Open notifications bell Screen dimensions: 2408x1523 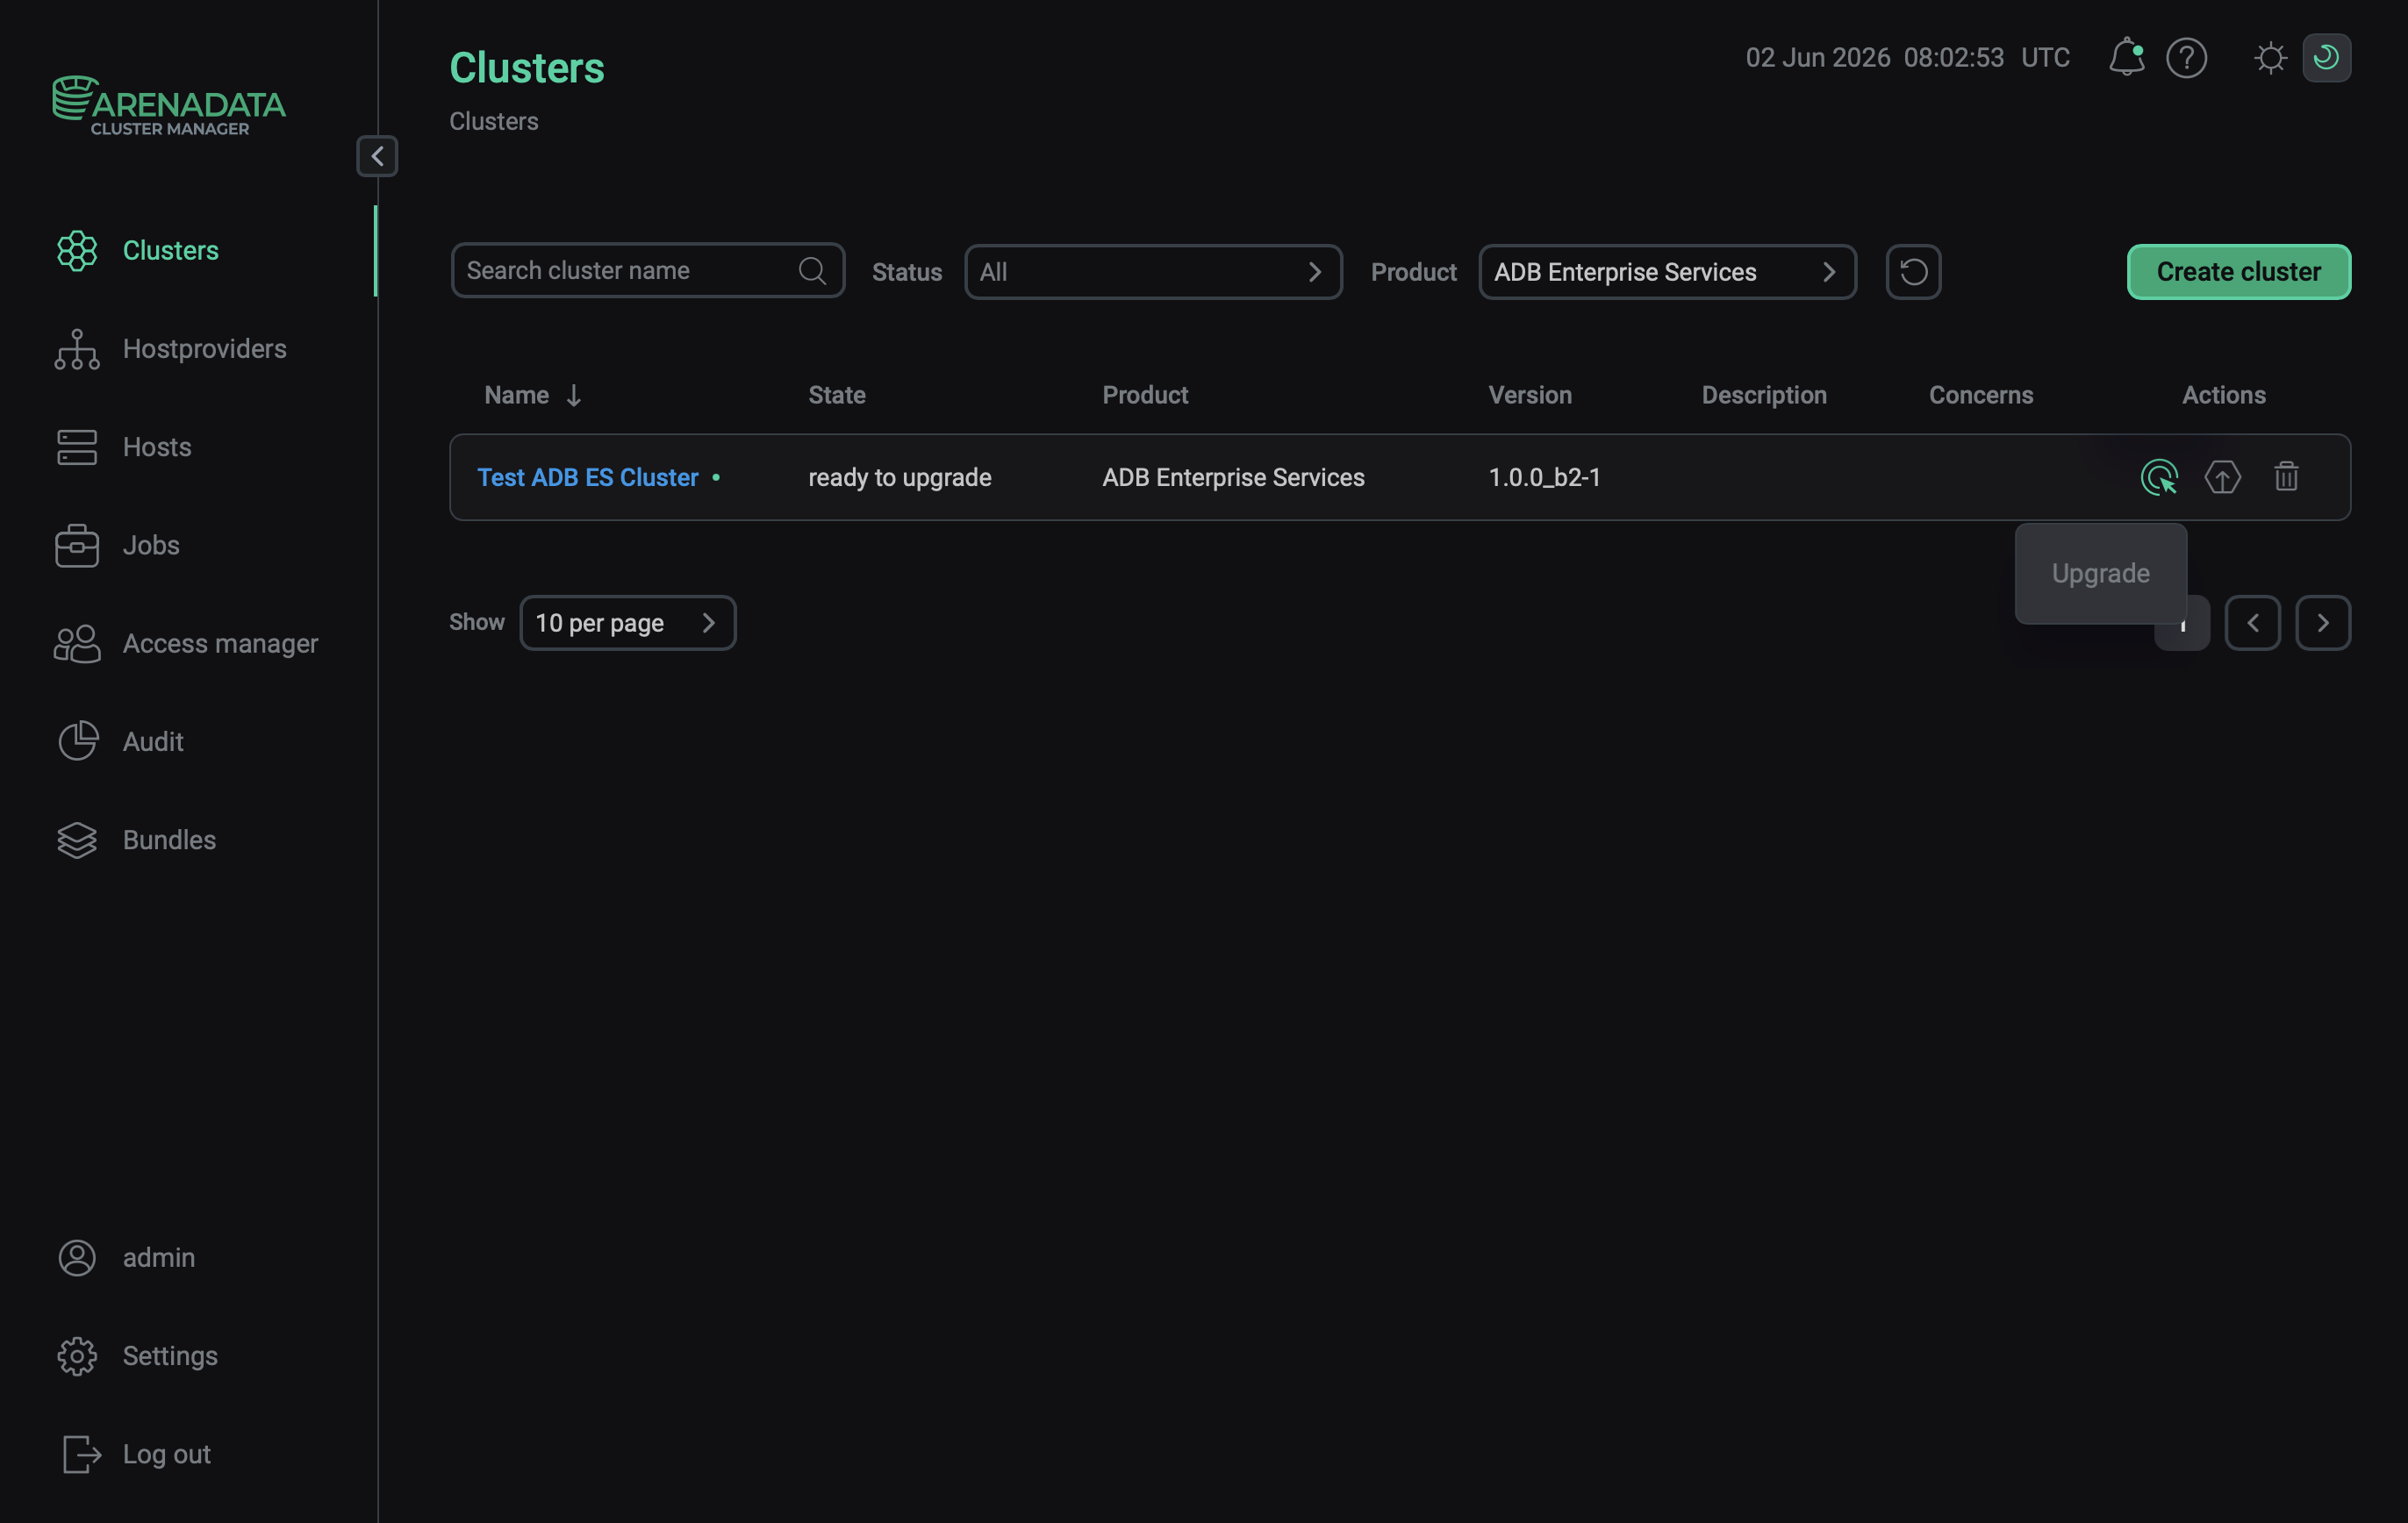pyautogui.click(x=2126, y=57)
